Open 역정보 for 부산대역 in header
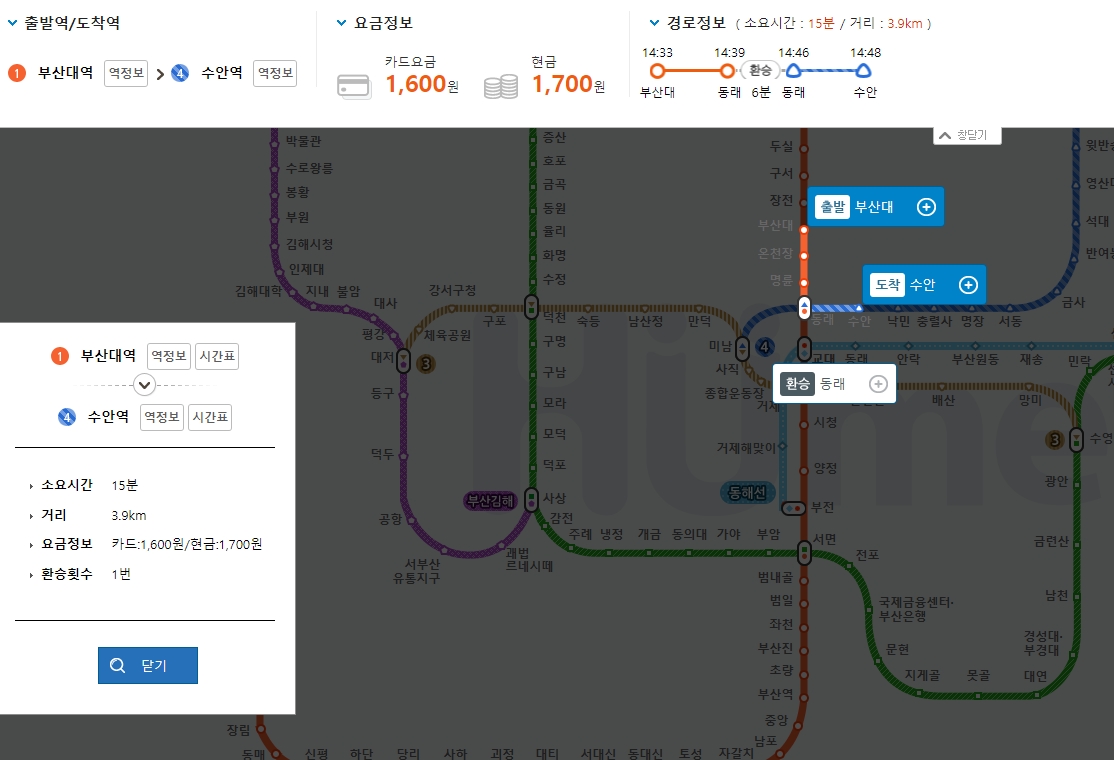This screenshot has width=1114, height=760. pos(126,73)
